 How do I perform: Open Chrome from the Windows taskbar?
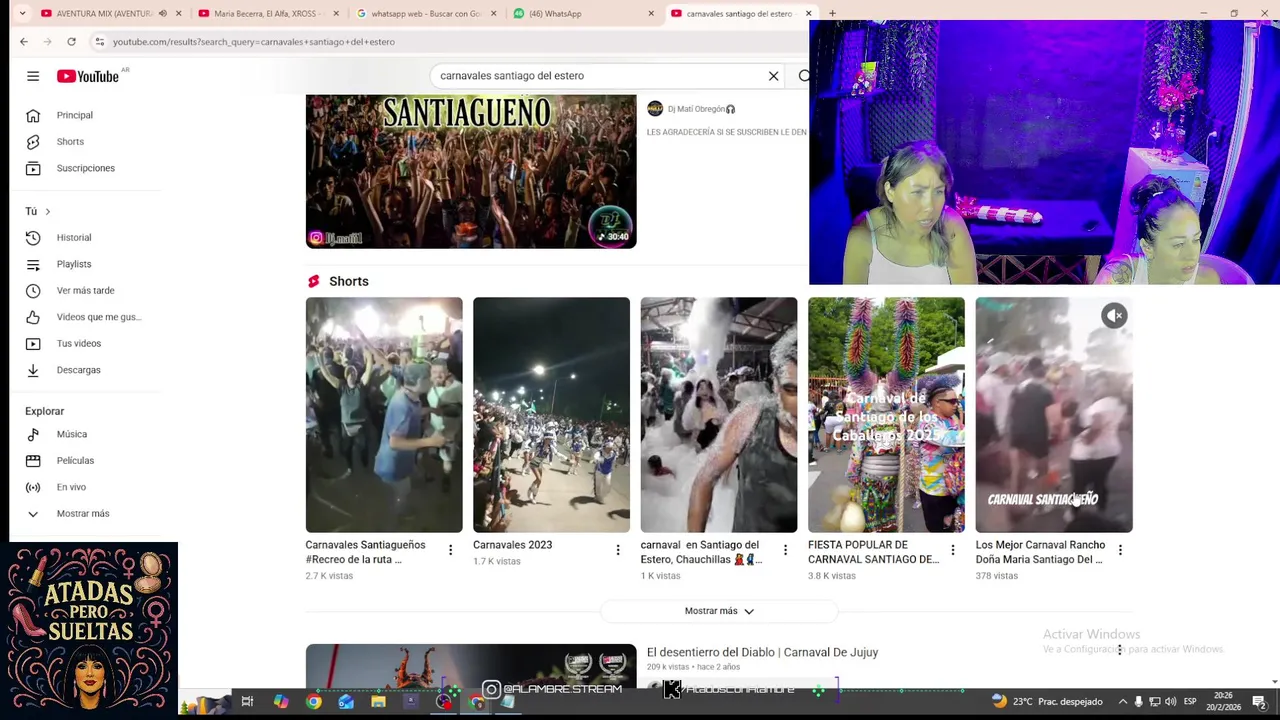pos(314,702)
